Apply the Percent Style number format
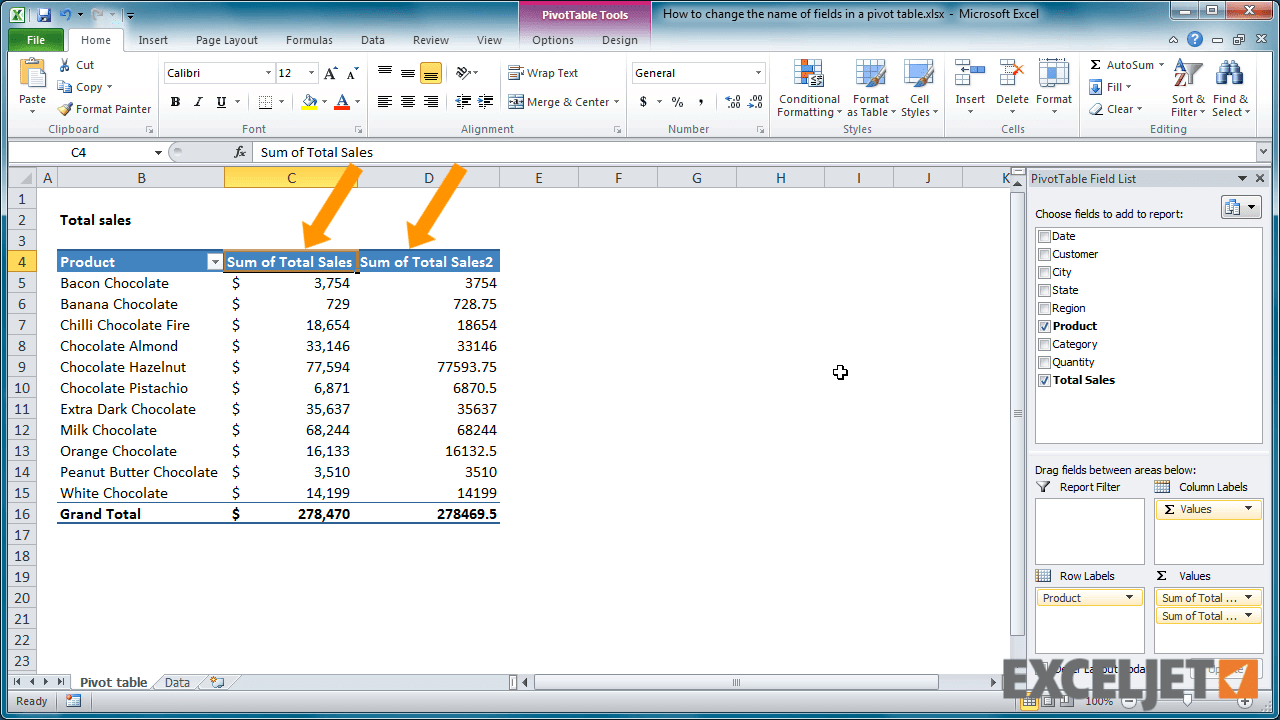 677,103
